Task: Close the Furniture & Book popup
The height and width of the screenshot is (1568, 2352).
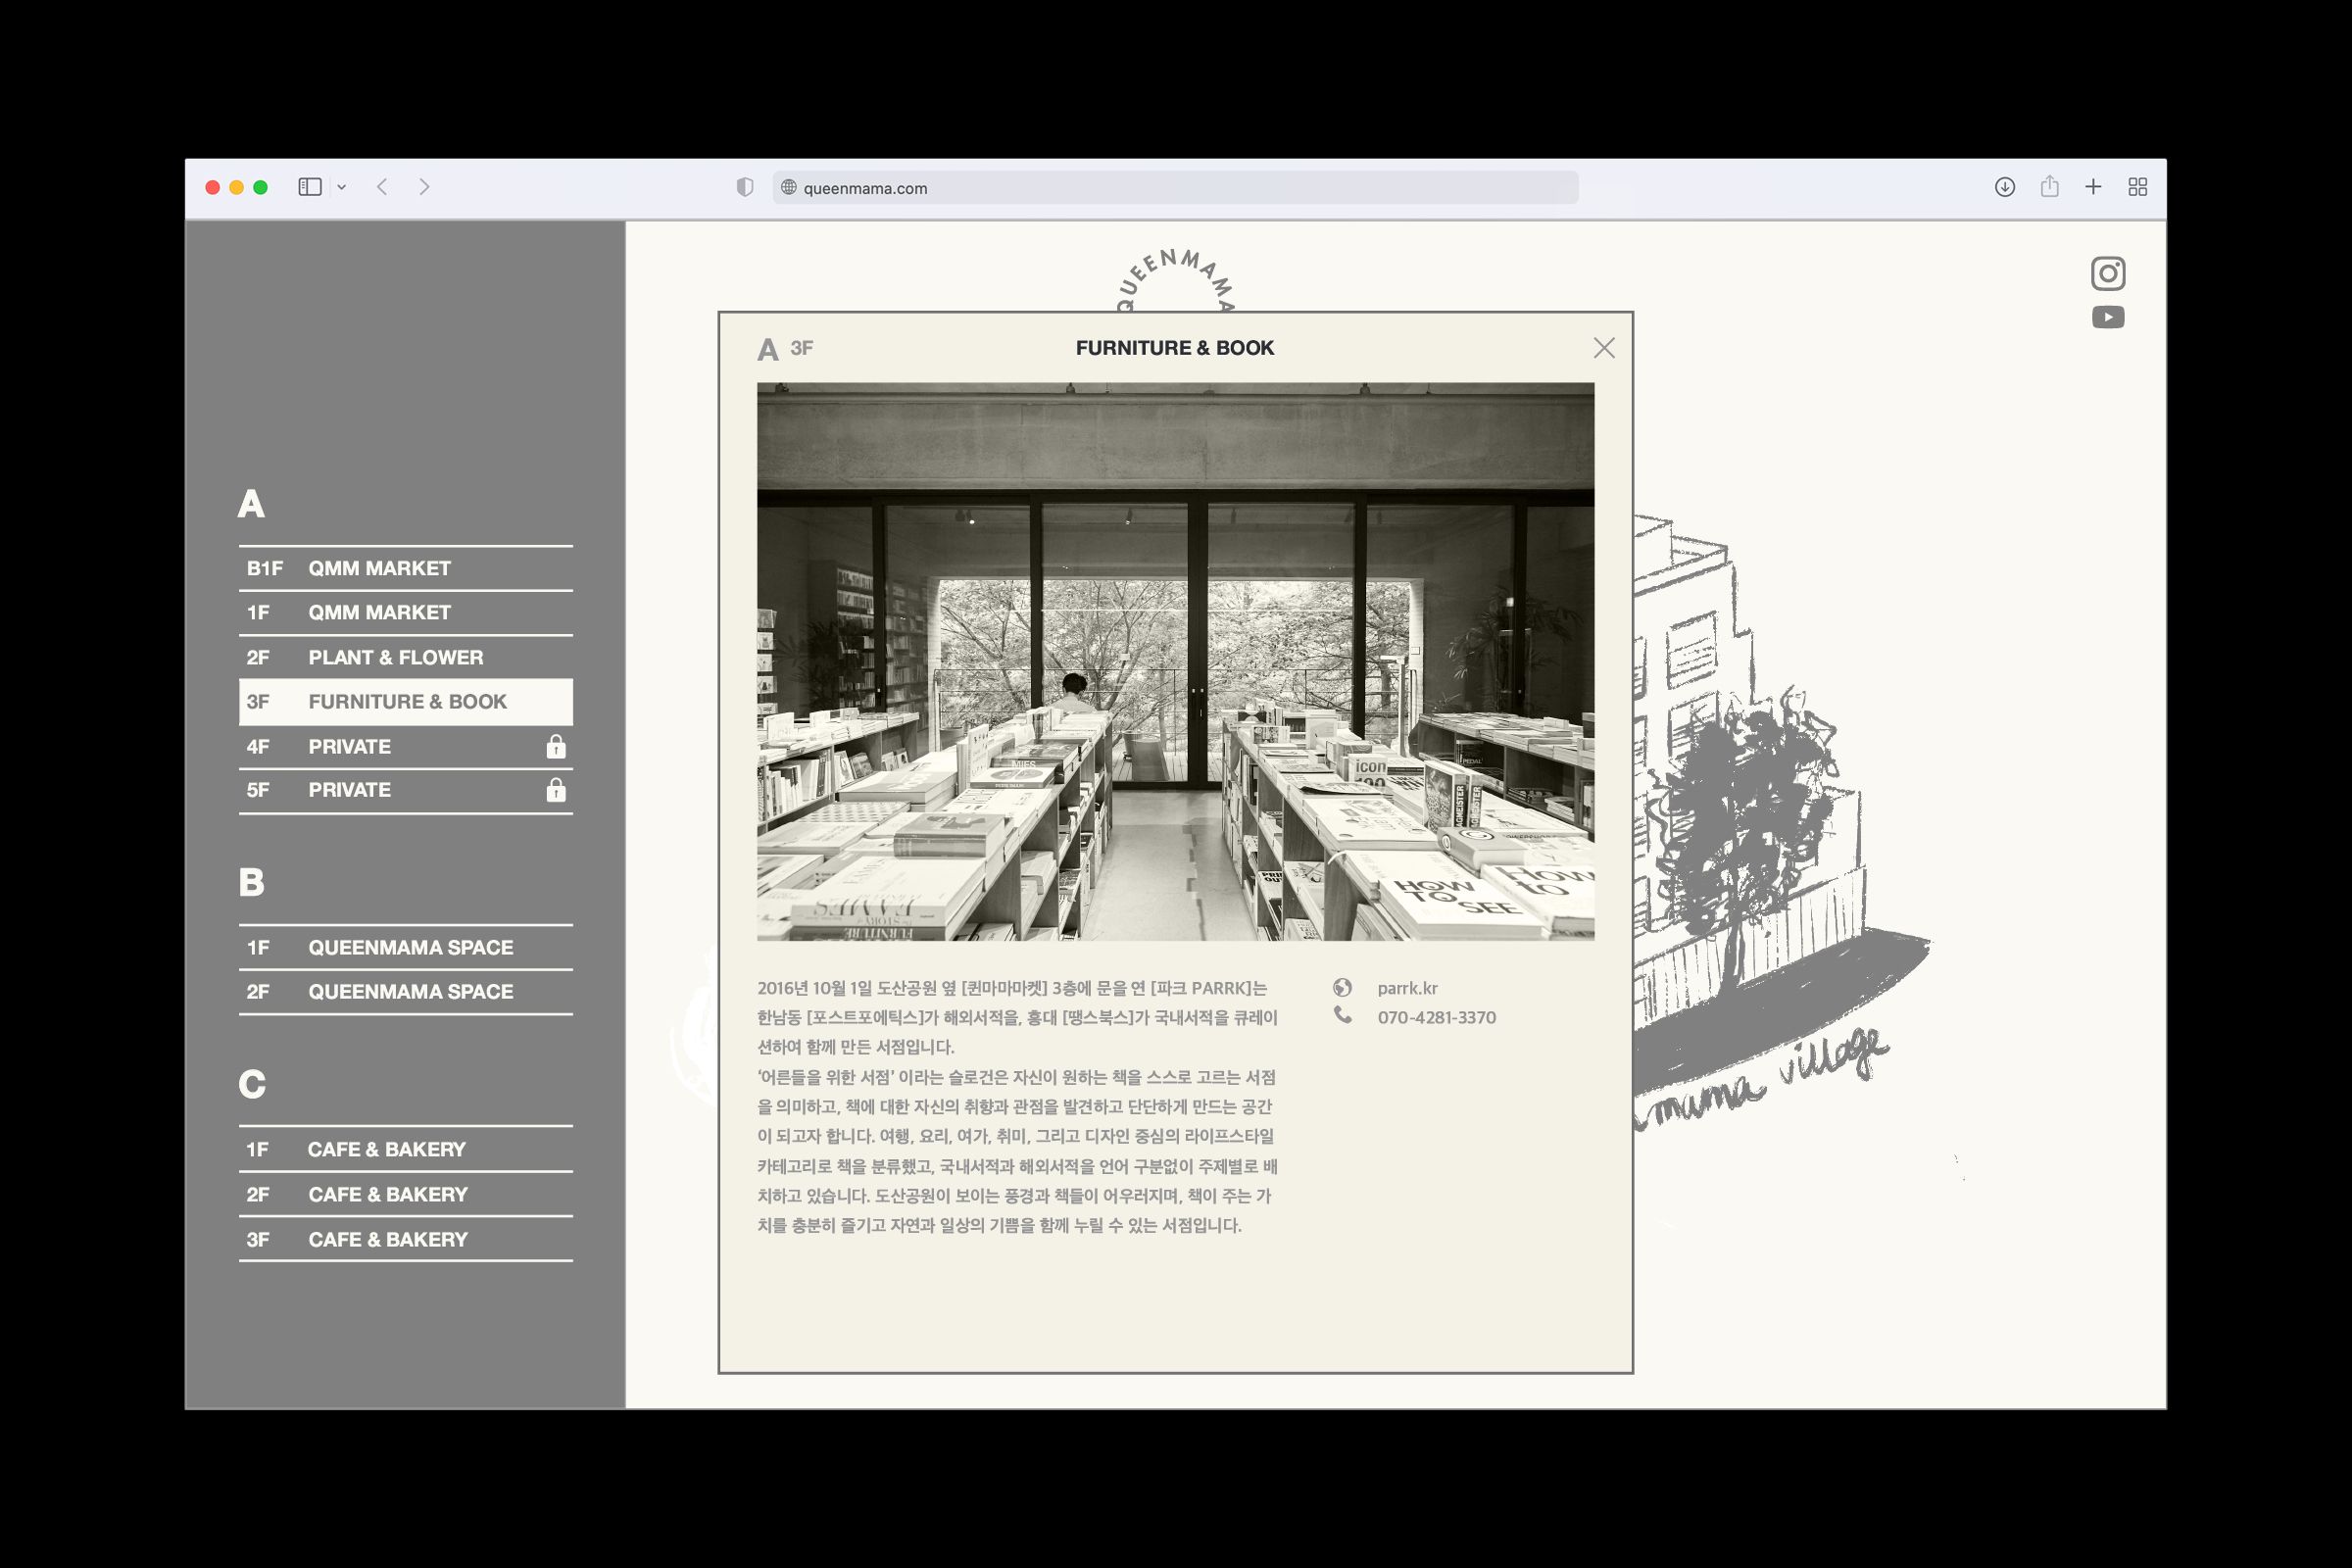Action: pyautogui.click(x=1603, y=348)
